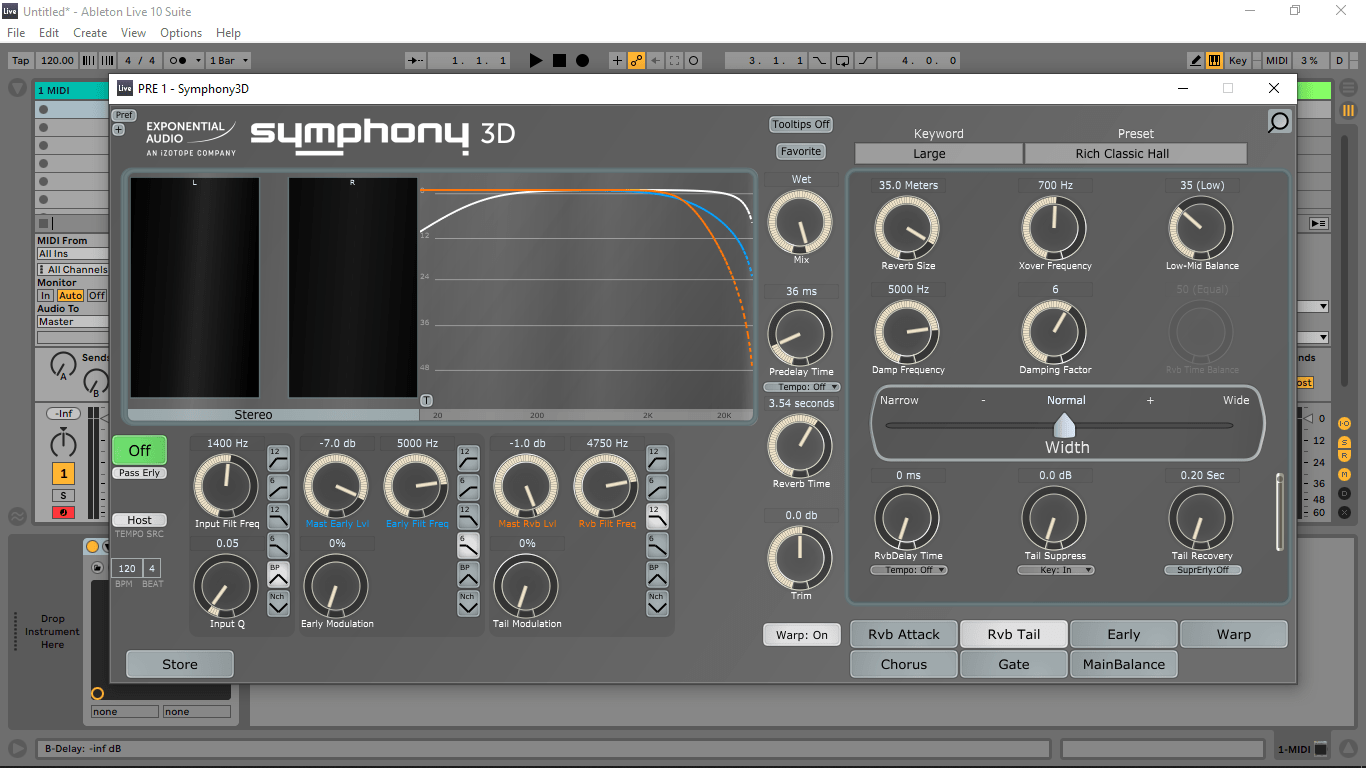Switch to the Chorus tab

click(x=903, y=664)
